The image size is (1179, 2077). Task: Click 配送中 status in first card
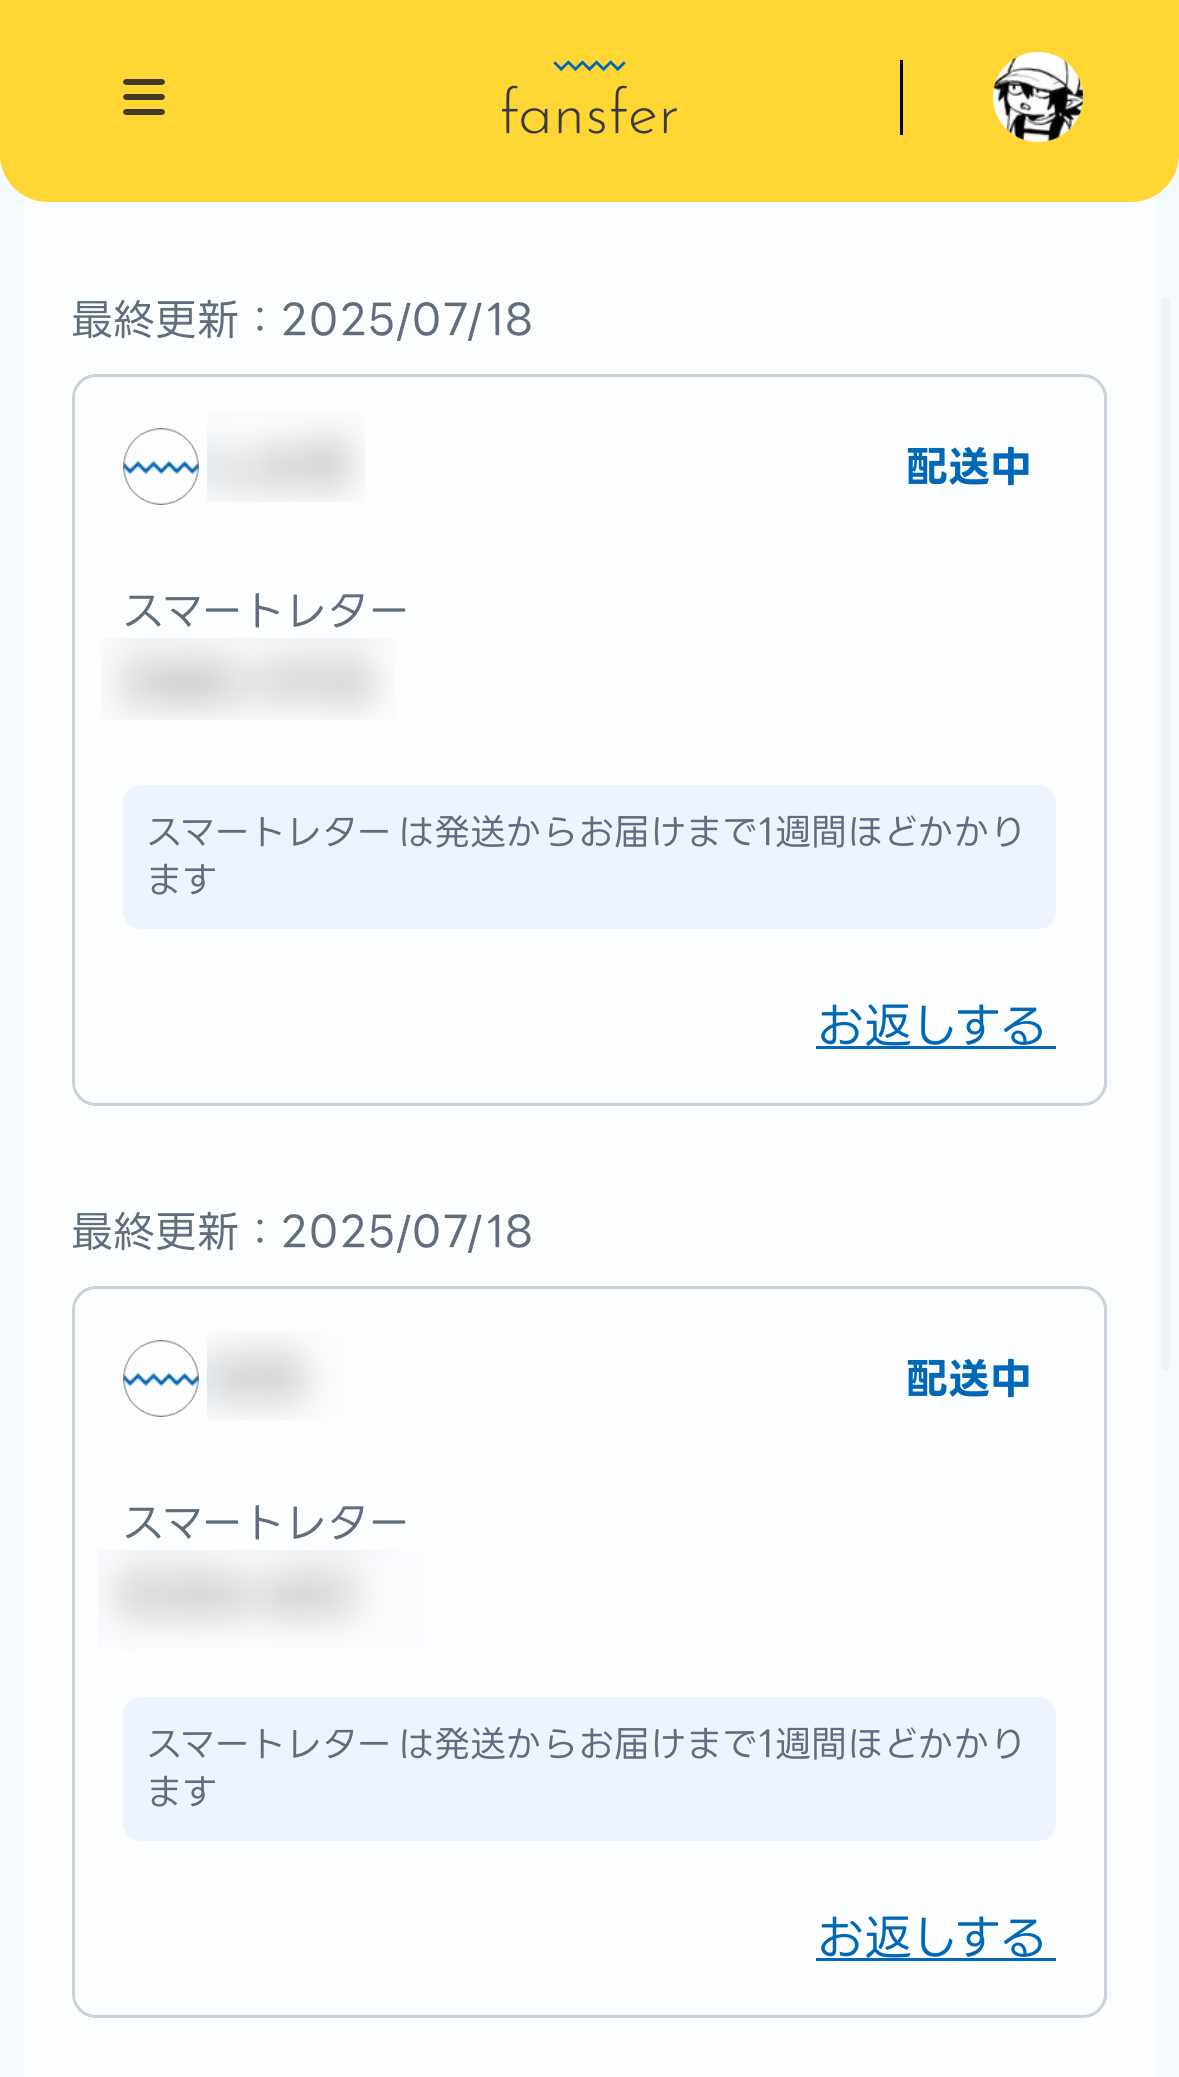(967, 467)
